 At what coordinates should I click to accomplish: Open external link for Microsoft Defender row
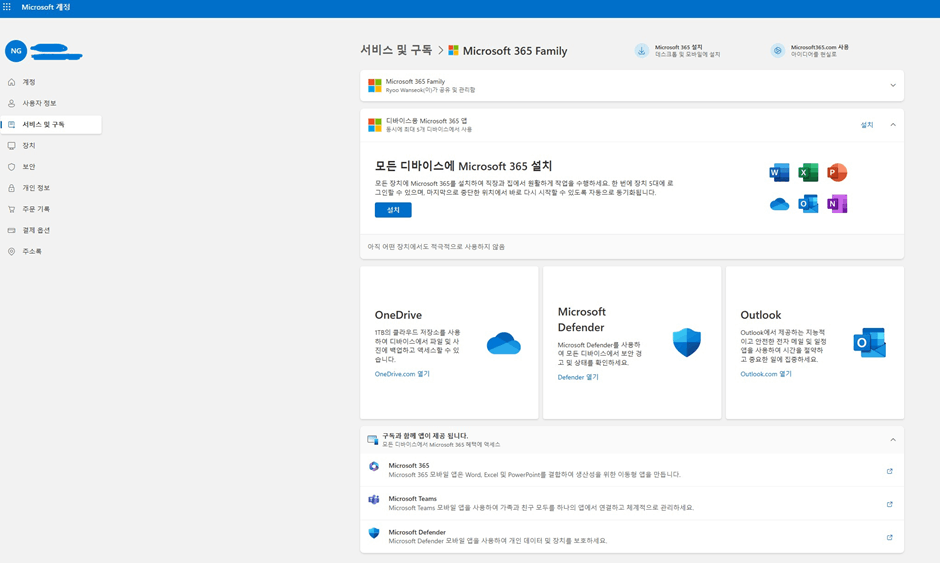coord(890,537)
